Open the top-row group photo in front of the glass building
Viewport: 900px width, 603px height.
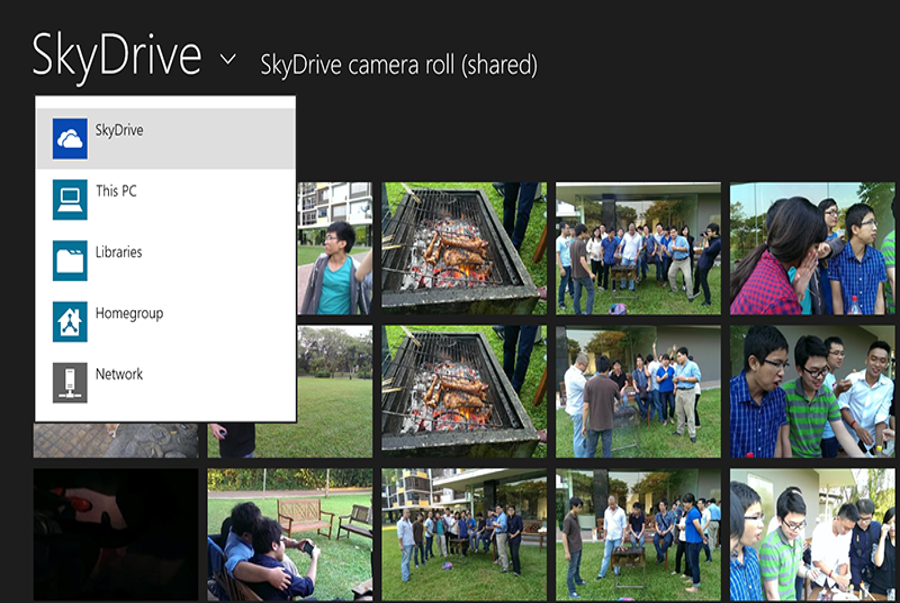638,248
